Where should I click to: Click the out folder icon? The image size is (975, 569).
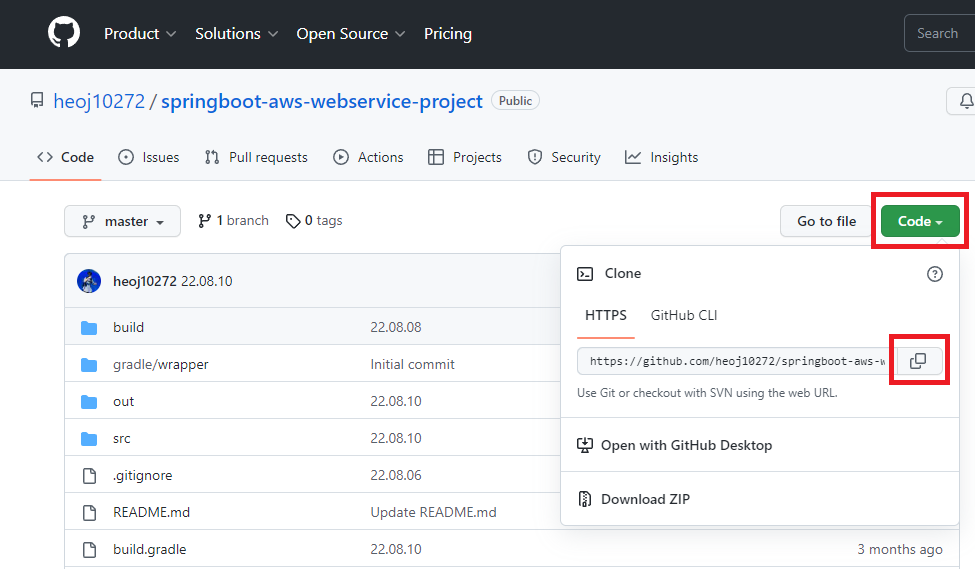pyautogui.click(x=89, y=402)
